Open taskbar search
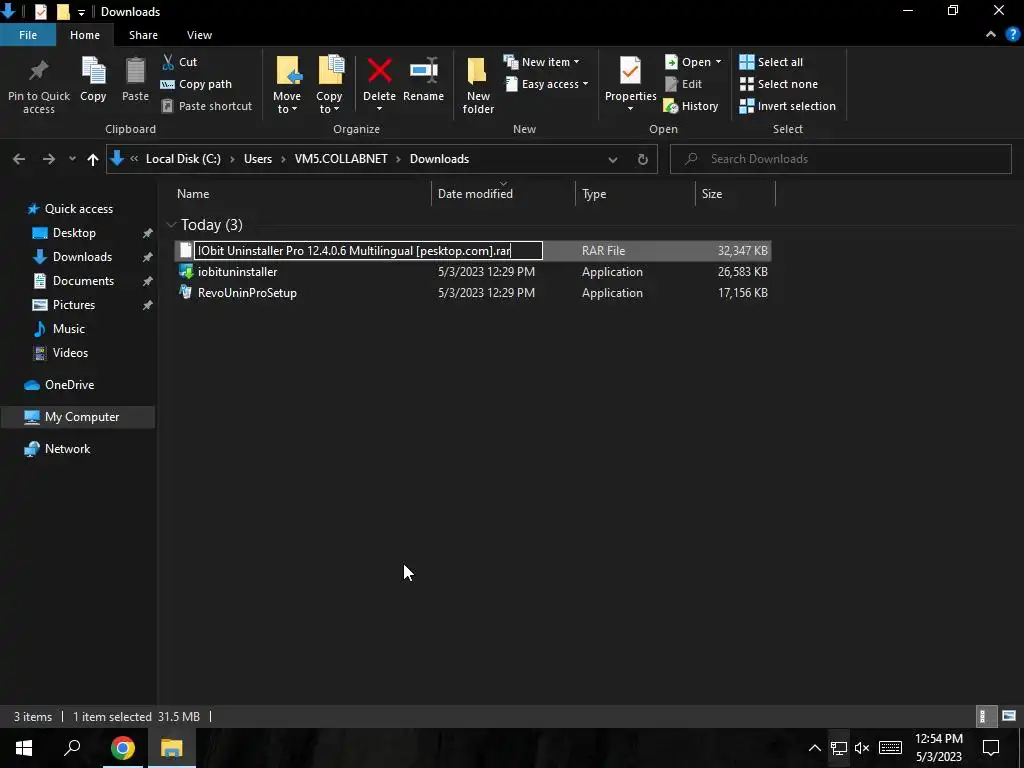 point(72,748)
